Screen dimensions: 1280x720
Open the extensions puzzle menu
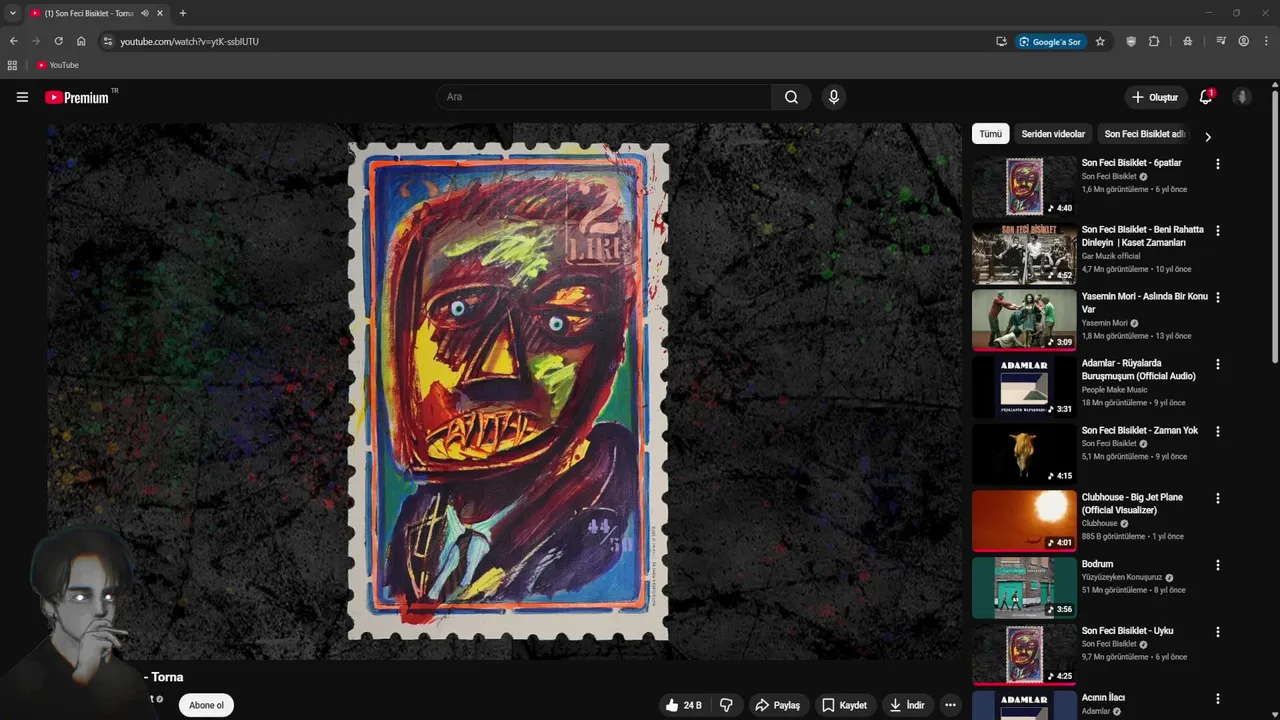tap(1154, 41)
